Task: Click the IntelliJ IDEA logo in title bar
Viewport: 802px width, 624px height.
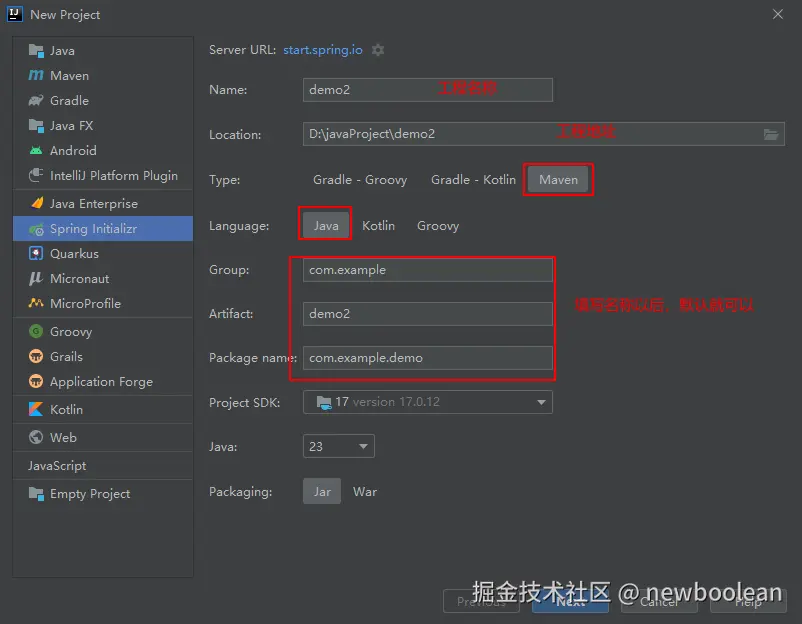Action: [x=14, y=14]
